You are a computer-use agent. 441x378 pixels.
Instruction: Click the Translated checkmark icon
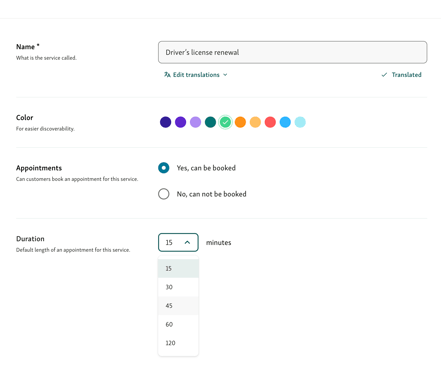(384, 75)
